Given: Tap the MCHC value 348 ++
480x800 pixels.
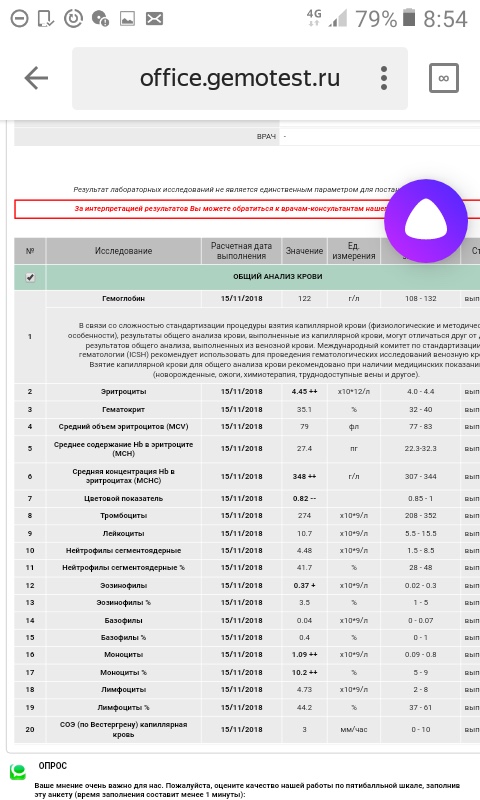Looking at the screenshot, I should click(x=305, y=477).
